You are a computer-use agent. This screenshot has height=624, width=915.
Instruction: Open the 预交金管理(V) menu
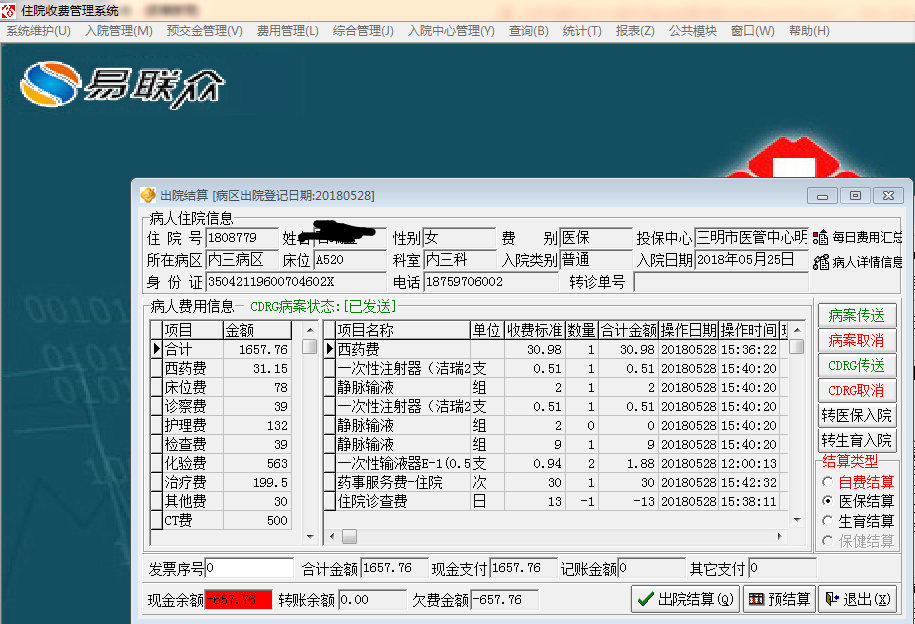click(x=205, y=31)
